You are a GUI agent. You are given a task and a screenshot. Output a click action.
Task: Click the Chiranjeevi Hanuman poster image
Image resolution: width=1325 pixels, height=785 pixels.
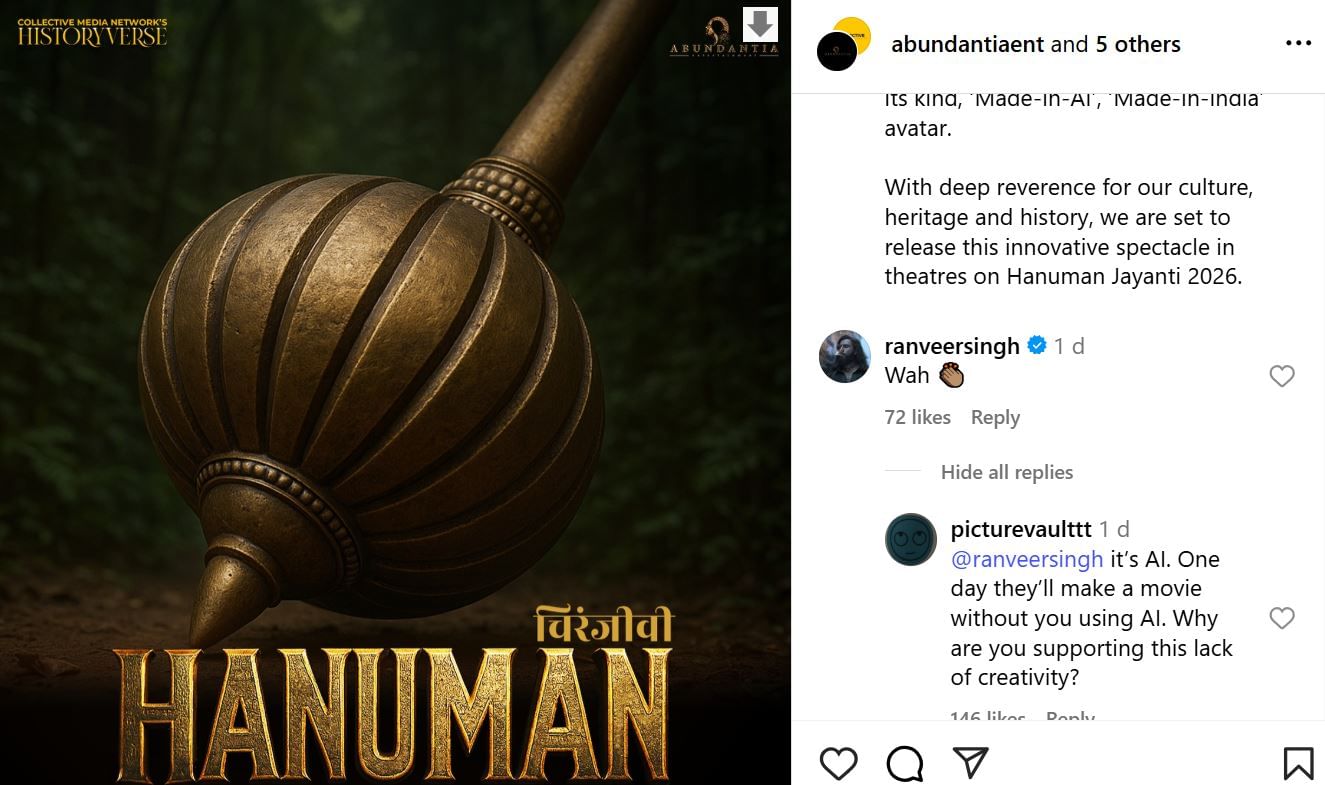tap(395, 400)
